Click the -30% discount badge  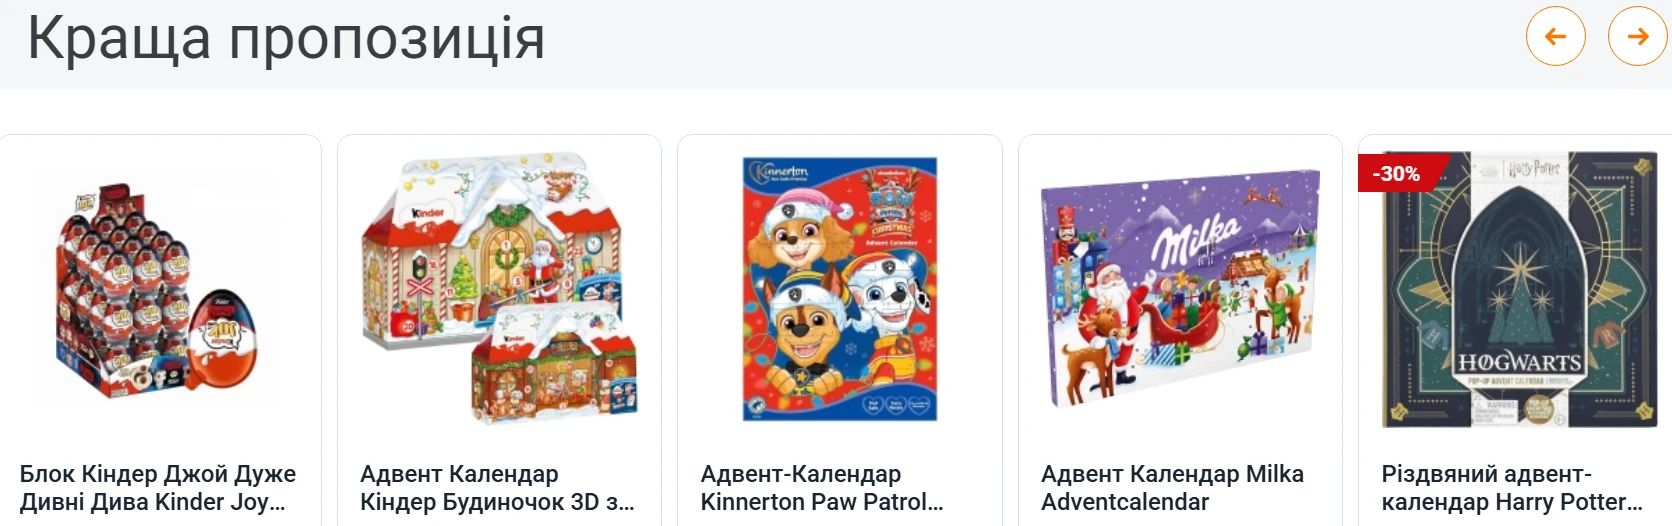tap(1397, 173)
